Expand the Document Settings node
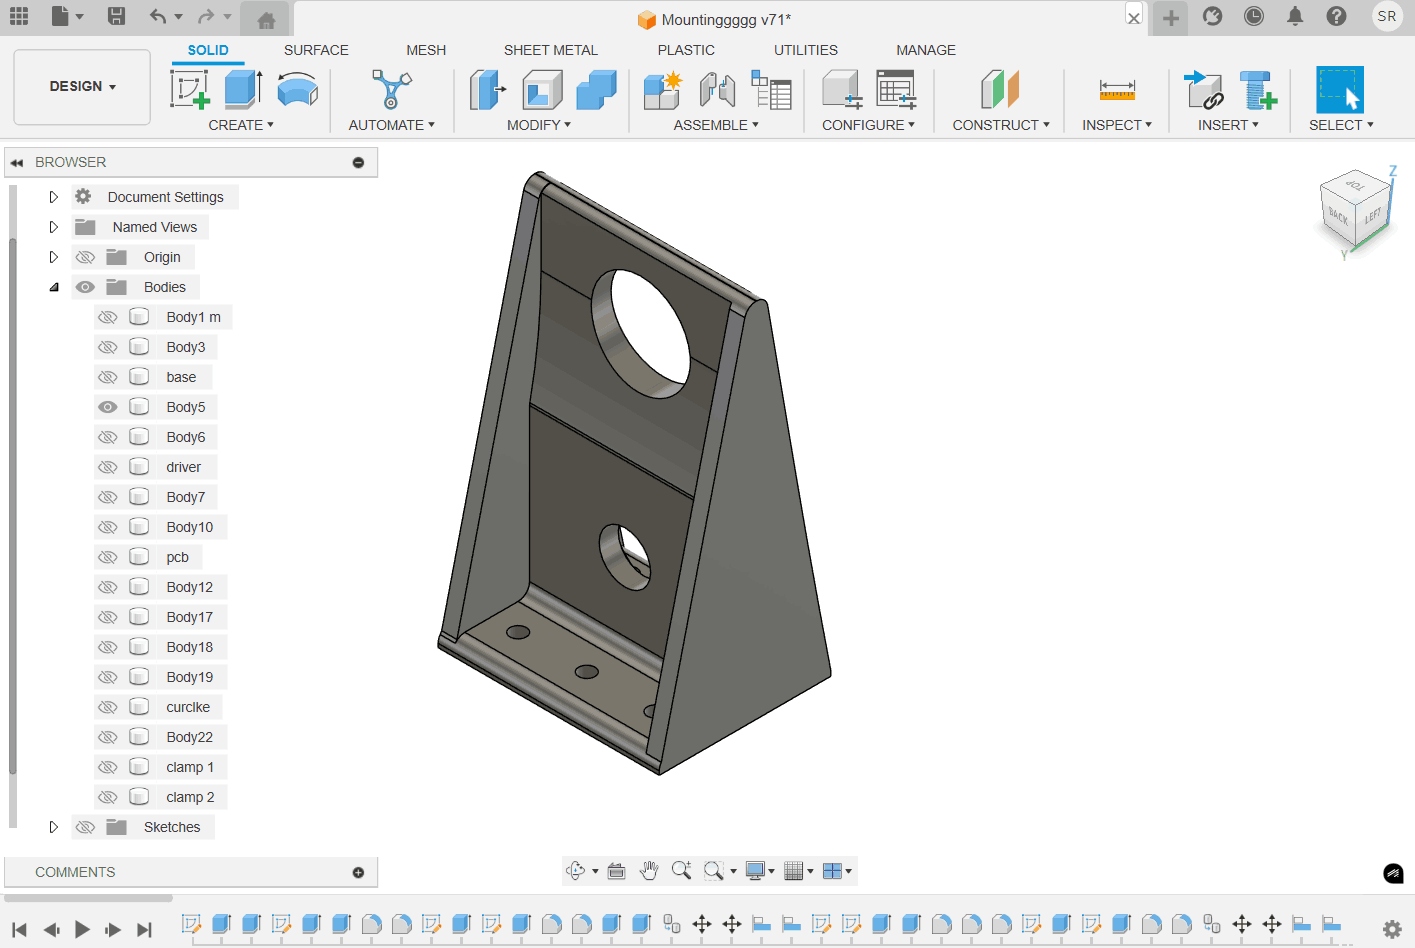The width and height of the screenshot is (1415, 948). coord(53,197)
